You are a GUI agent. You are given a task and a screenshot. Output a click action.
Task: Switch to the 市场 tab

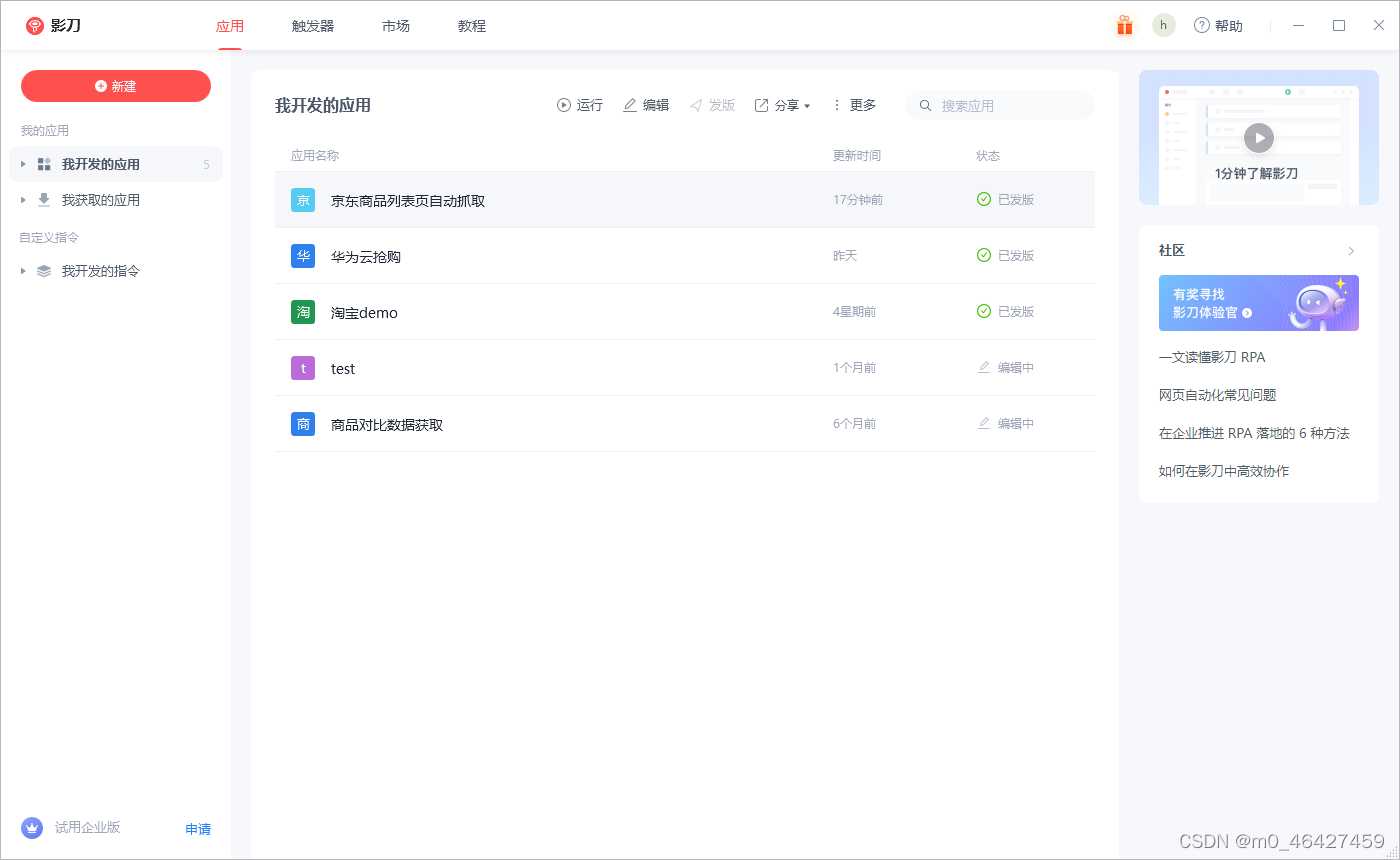point(396,26)
